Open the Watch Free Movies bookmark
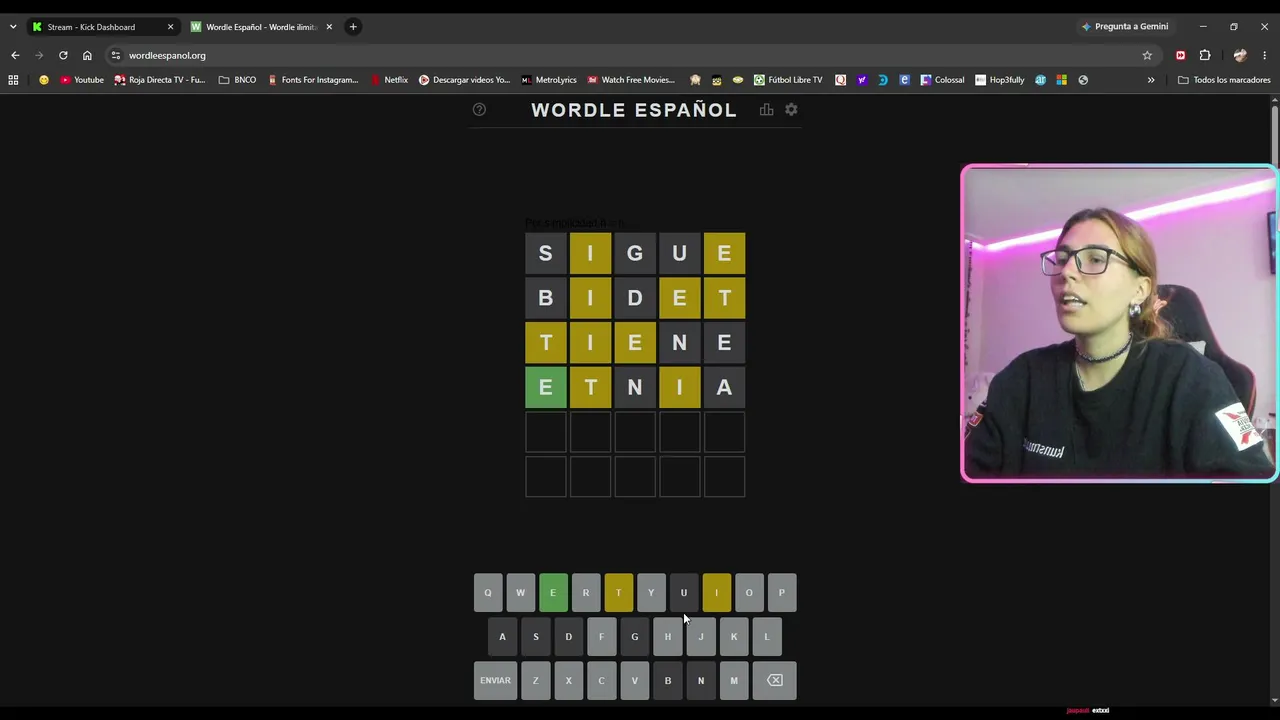This screenshot has height=720, width=1280. 631,80
